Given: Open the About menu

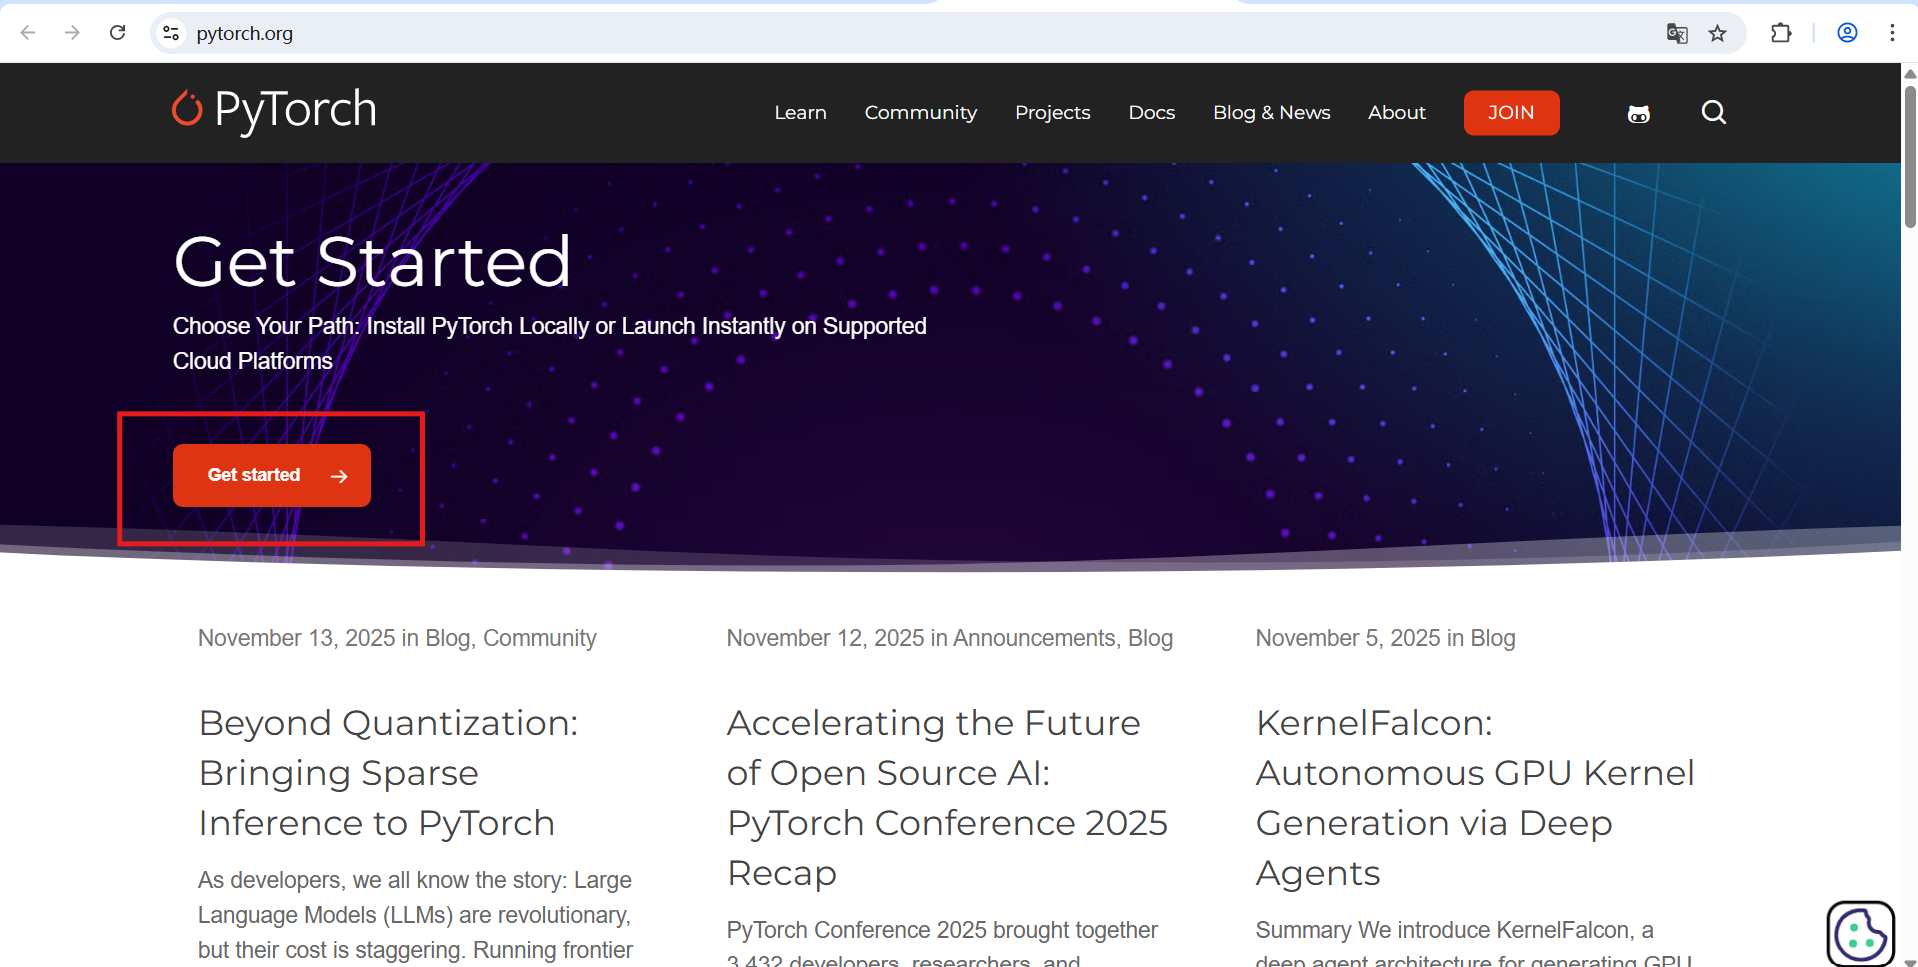Looking at the screenshot, I should tap(1396, 113).
